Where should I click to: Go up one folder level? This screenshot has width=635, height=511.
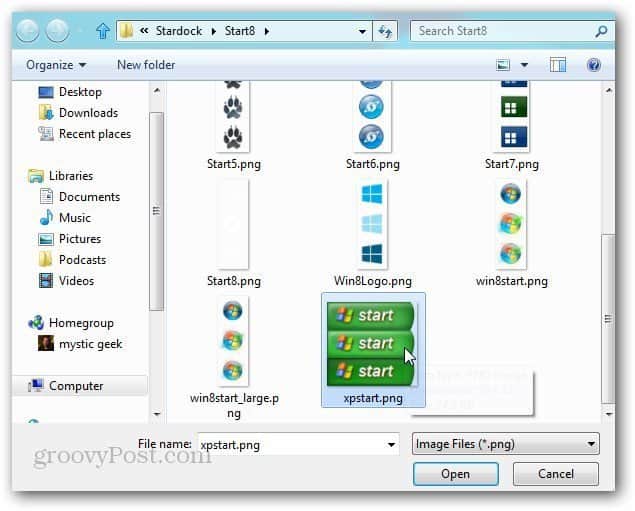click(103, 31)
